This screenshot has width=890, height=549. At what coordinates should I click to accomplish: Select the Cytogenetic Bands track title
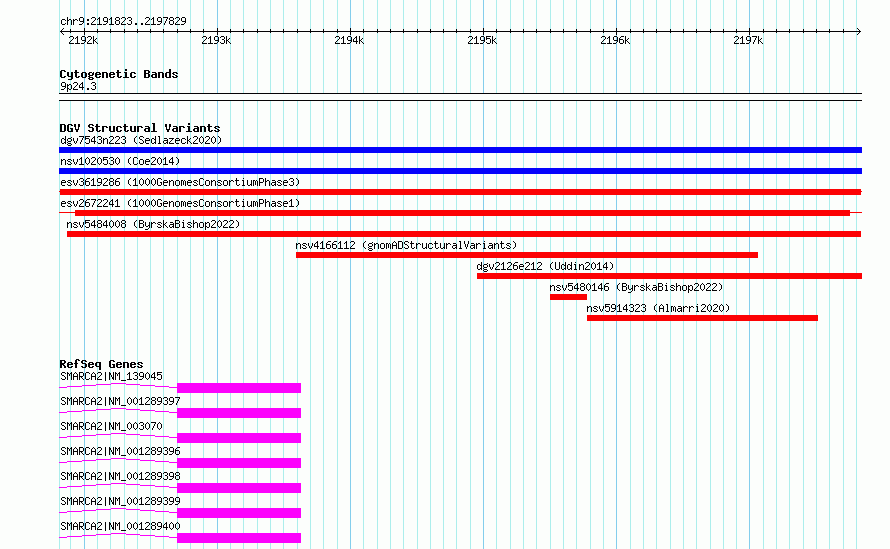[x=119, y=74]
